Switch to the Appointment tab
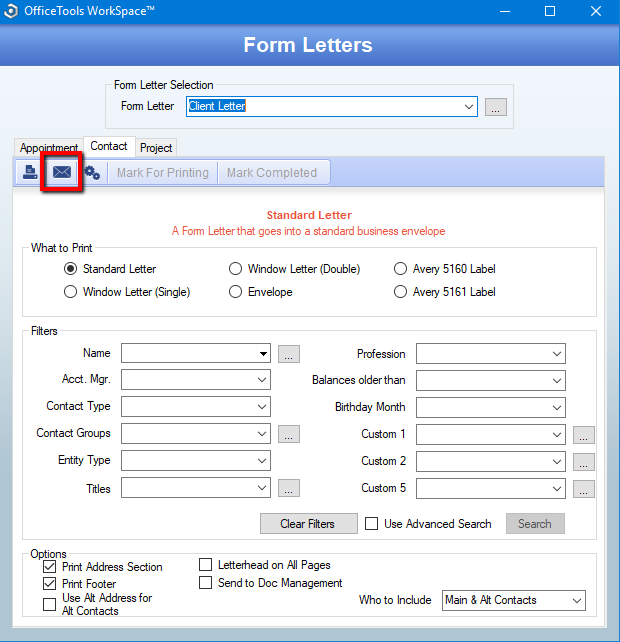Screen dimensions: 620x642 pyautogui.click(x=49, y=148)
